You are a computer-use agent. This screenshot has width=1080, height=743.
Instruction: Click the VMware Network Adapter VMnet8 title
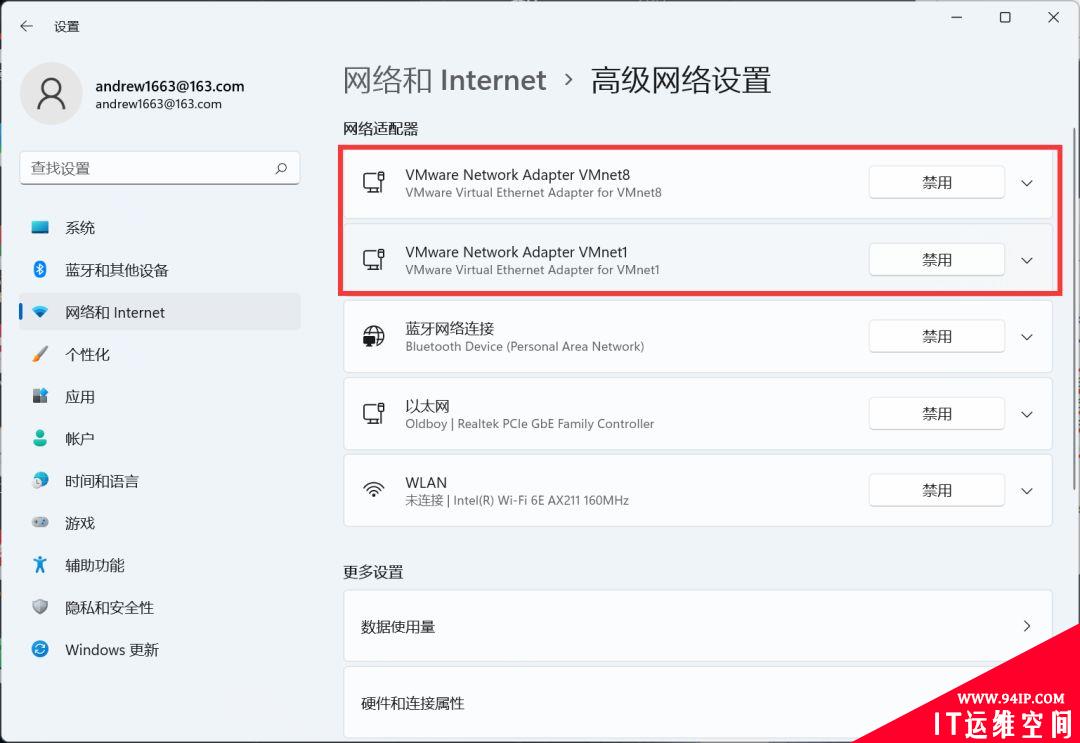point(517,175)
